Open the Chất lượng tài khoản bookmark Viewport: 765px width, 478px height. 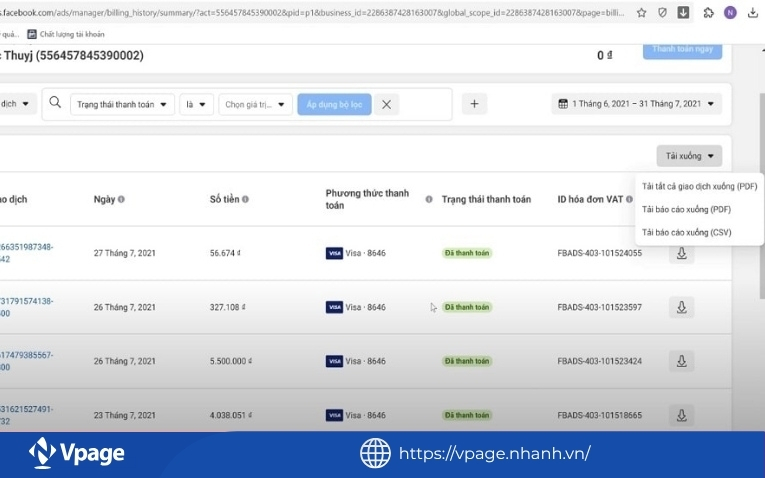66,34
